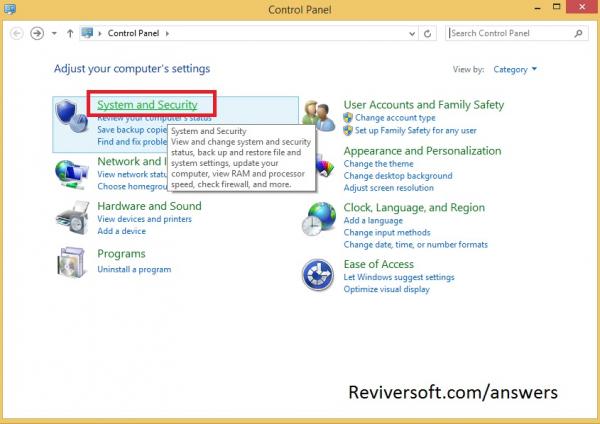Screen dimensions: 600x424
Task: Close the Control Panel window
Action: pos(582,7)
